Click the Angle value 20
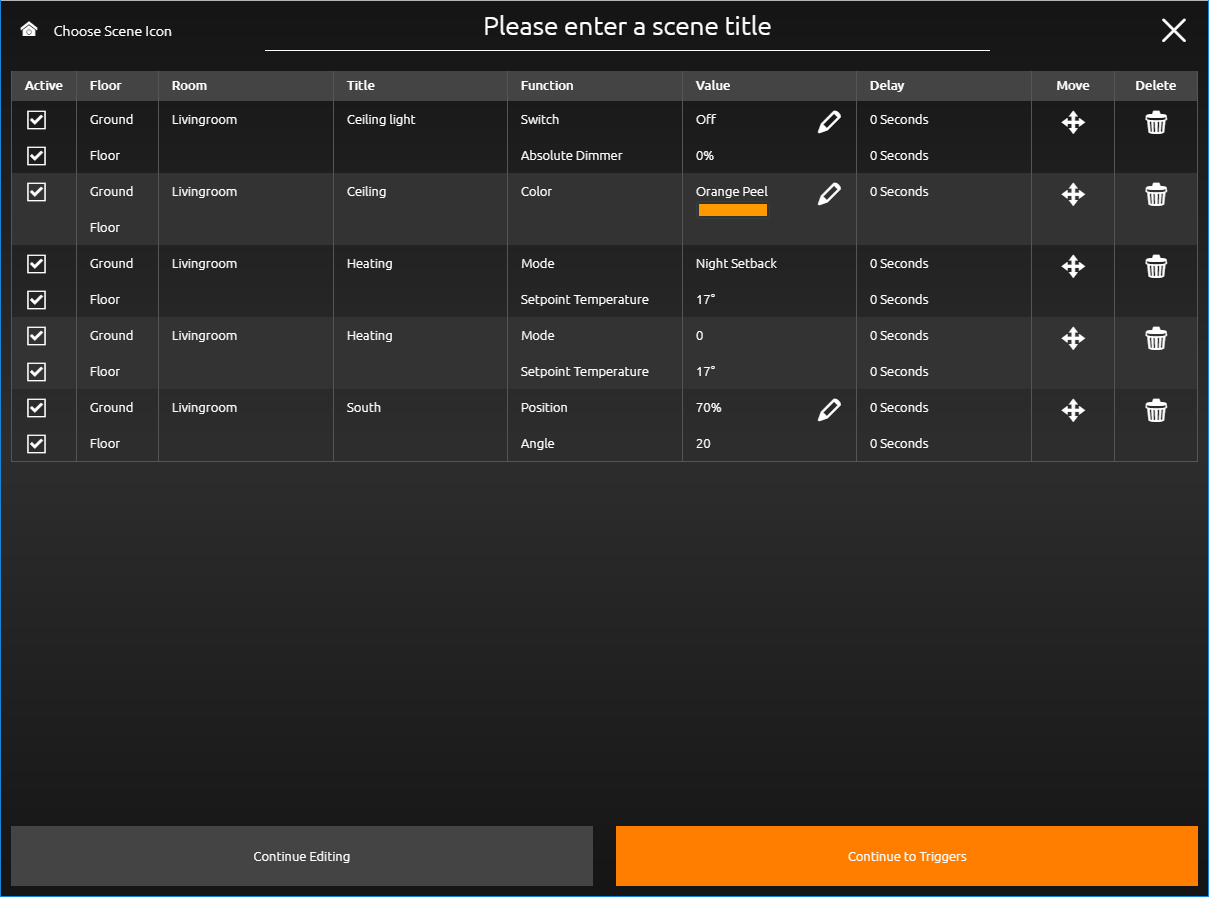1209x897 pixels. coord(703,444)
